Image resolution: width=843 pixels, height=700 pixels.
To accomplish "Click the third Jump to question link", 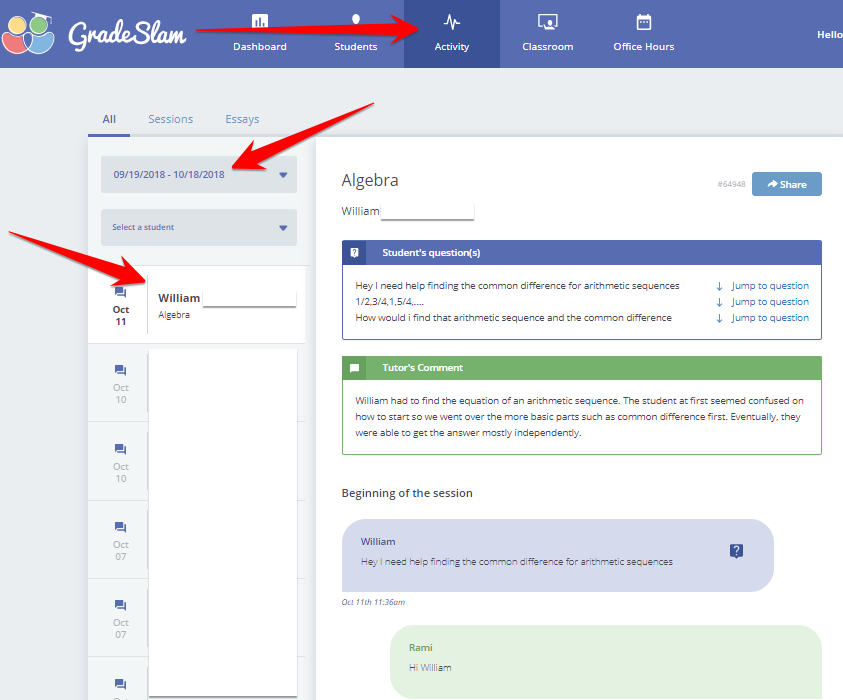I will click(x=769, y=318).
